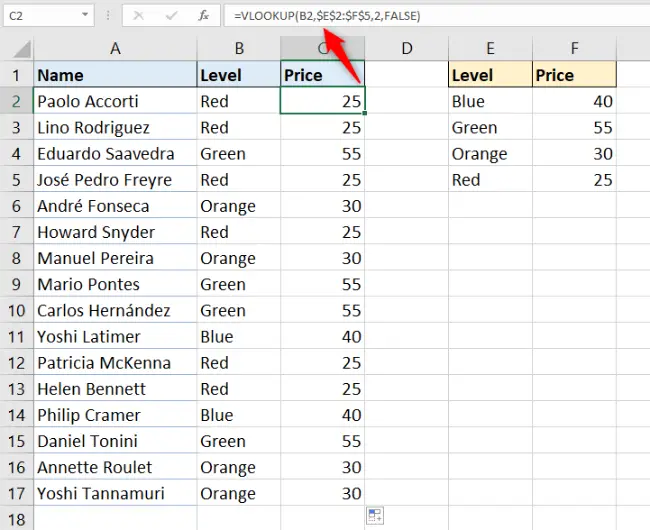Screen dimensions: 650x530
Task: Click the Insert Function fx icon
Action: coord(203,16)
